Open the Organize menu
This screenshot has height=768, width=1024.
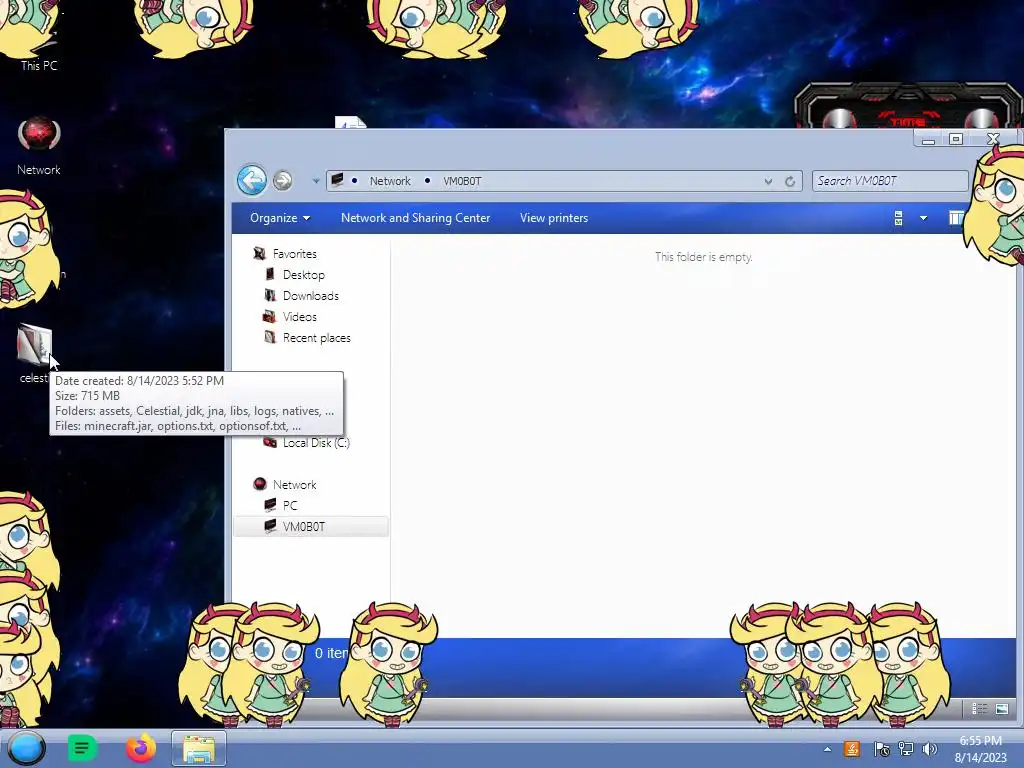280,218
